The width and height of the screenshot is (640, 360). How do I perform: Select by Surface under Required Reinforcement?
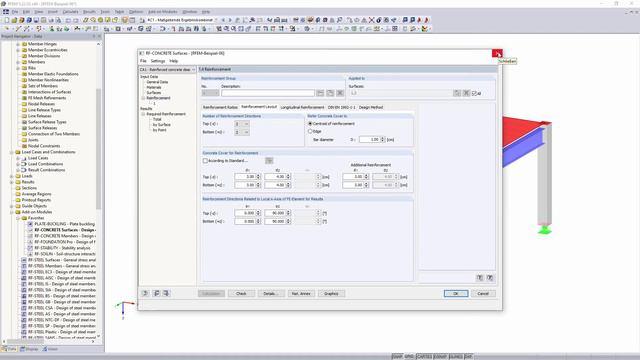[162, 124]
